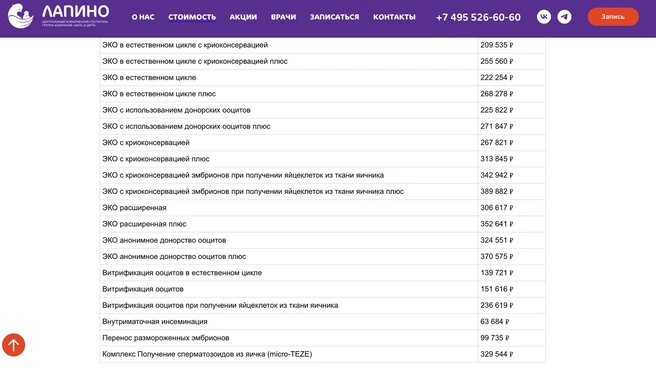Image resolution: width=656 pixels, height=372 pixels.
Task: Call the phone number +7 495 526-60-60
Action: pos(478,18)
